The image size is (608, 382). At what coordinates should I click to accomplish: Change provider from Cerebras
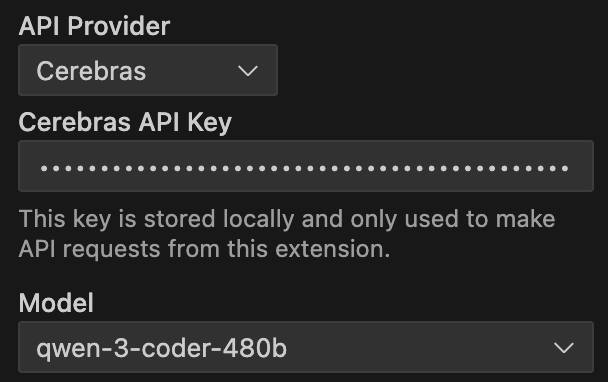pyautogui.click(x=148, y=70)
